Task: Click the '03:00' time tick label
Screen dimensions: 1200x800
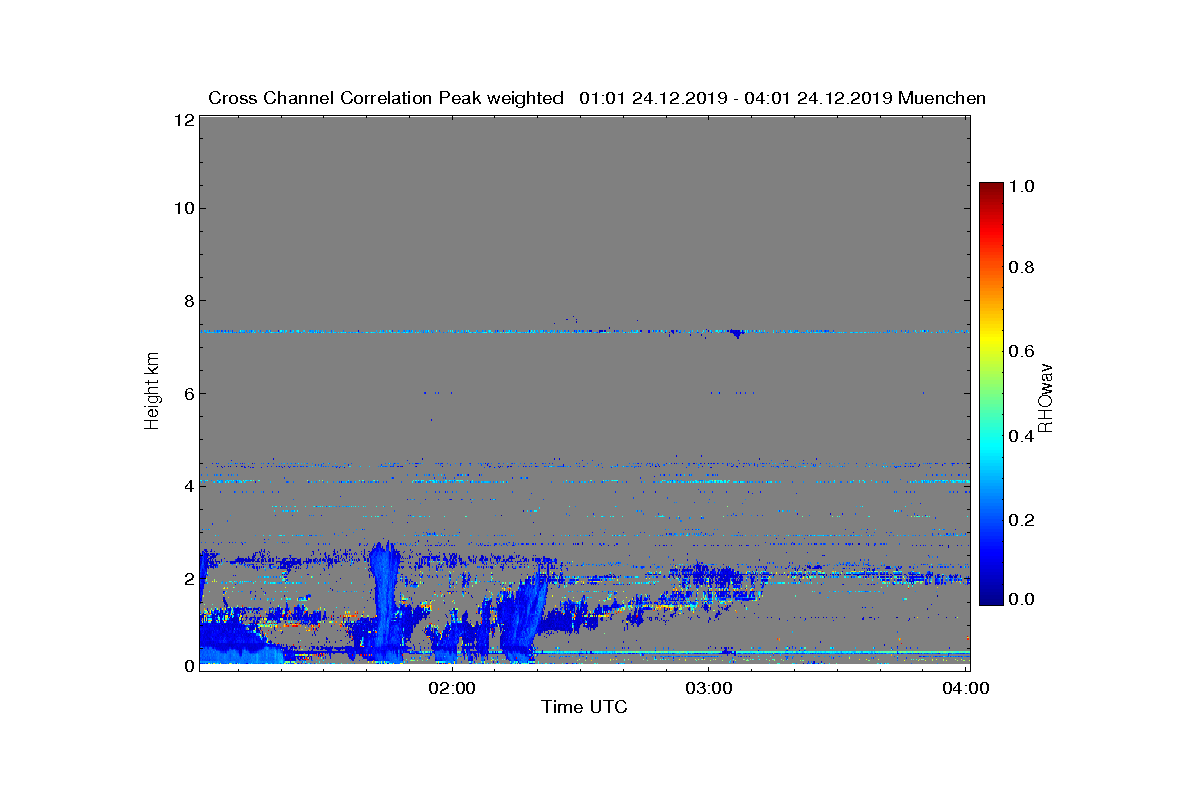Action: coord(709,688)
